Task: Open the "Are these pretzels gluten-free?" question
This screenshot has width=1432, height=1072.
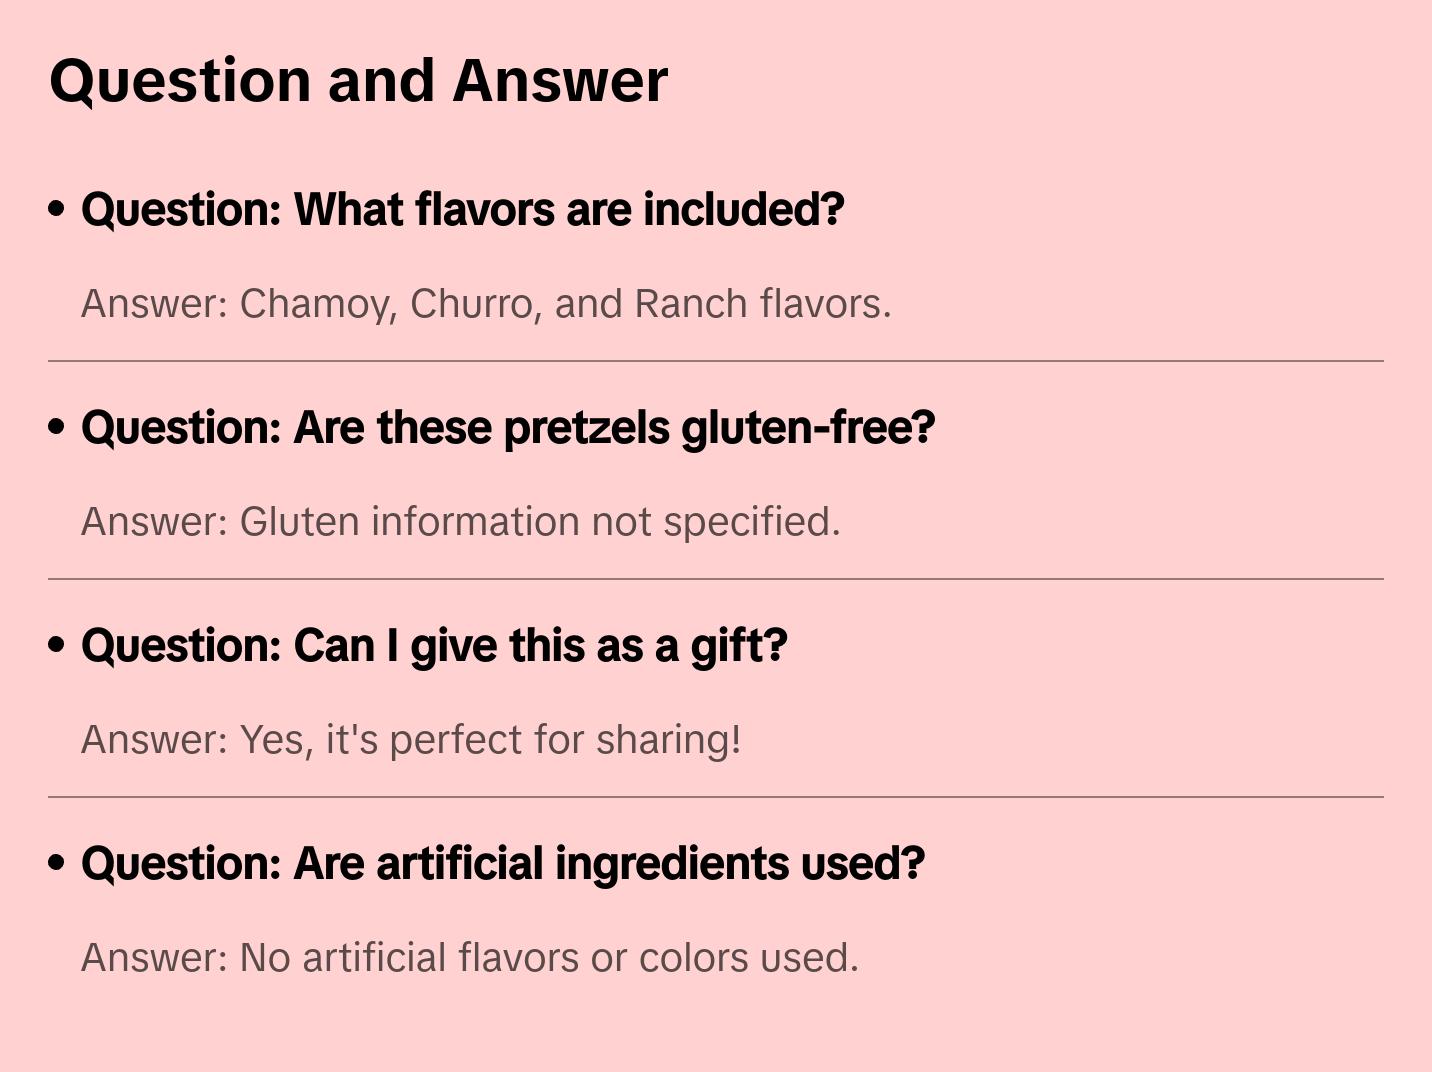Action: coord(507,428)
